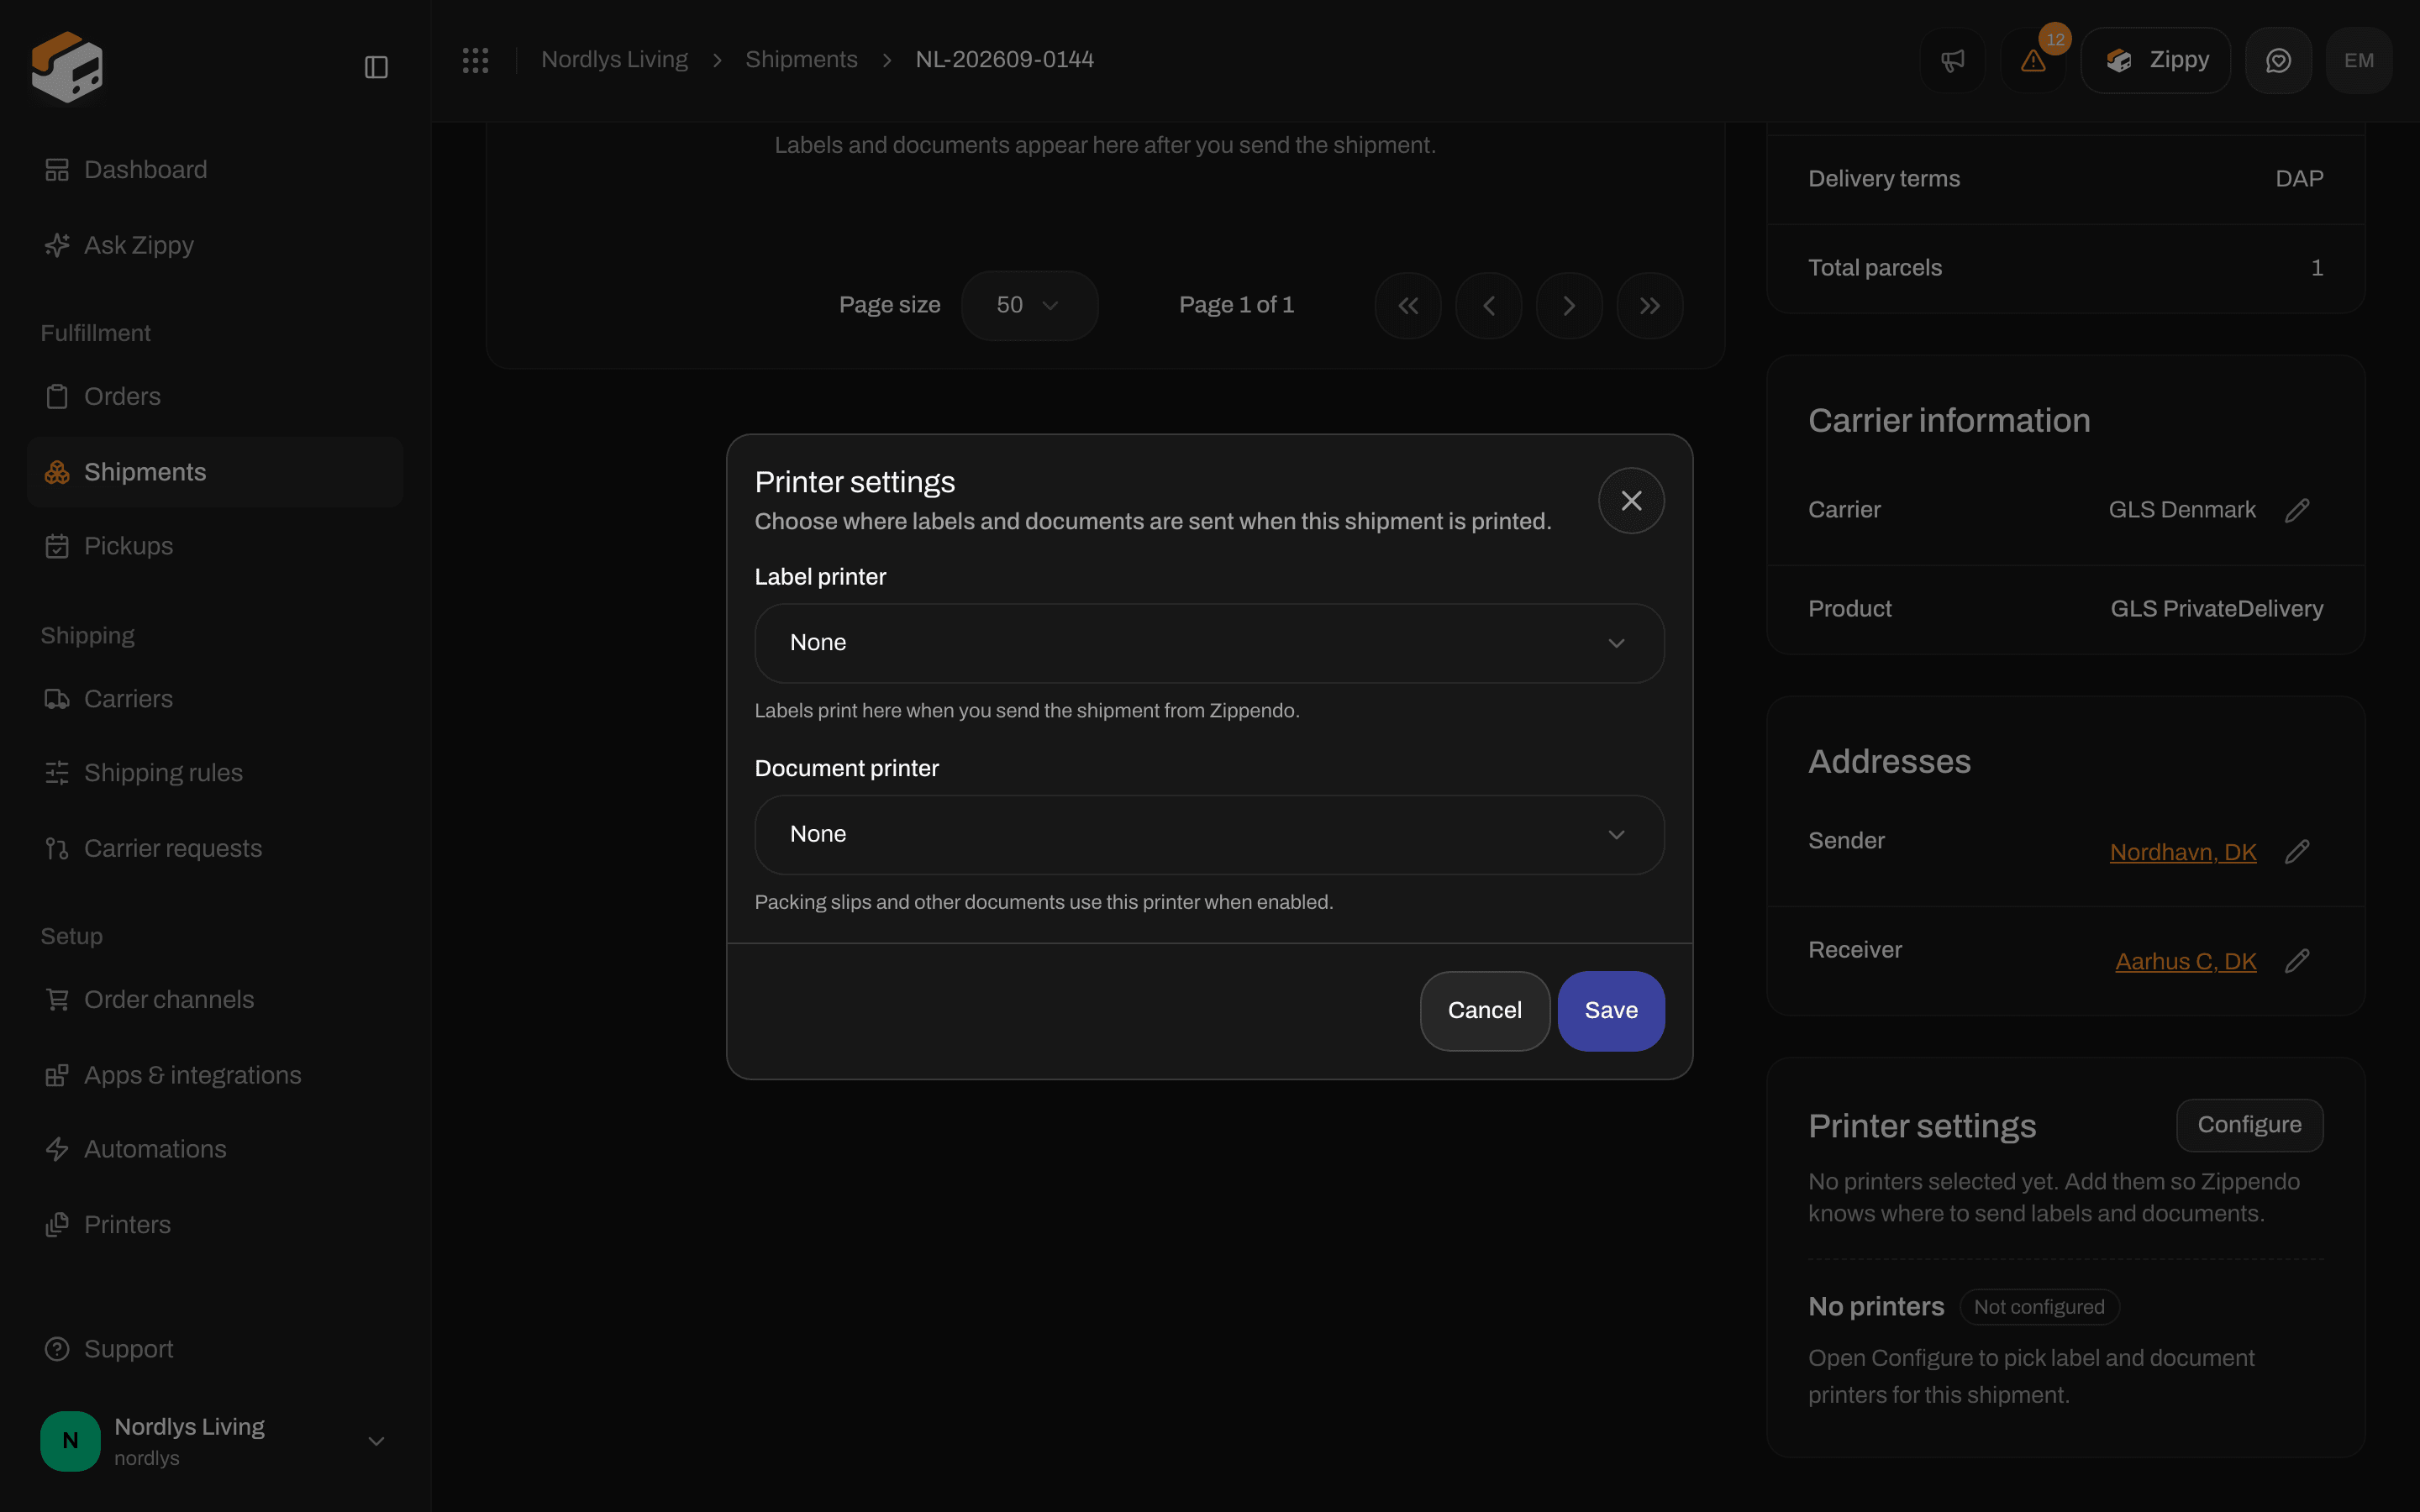Open Printers in the sidebar
The height and width of the screenshot is (1512, 2420).
click(215, 1225)
